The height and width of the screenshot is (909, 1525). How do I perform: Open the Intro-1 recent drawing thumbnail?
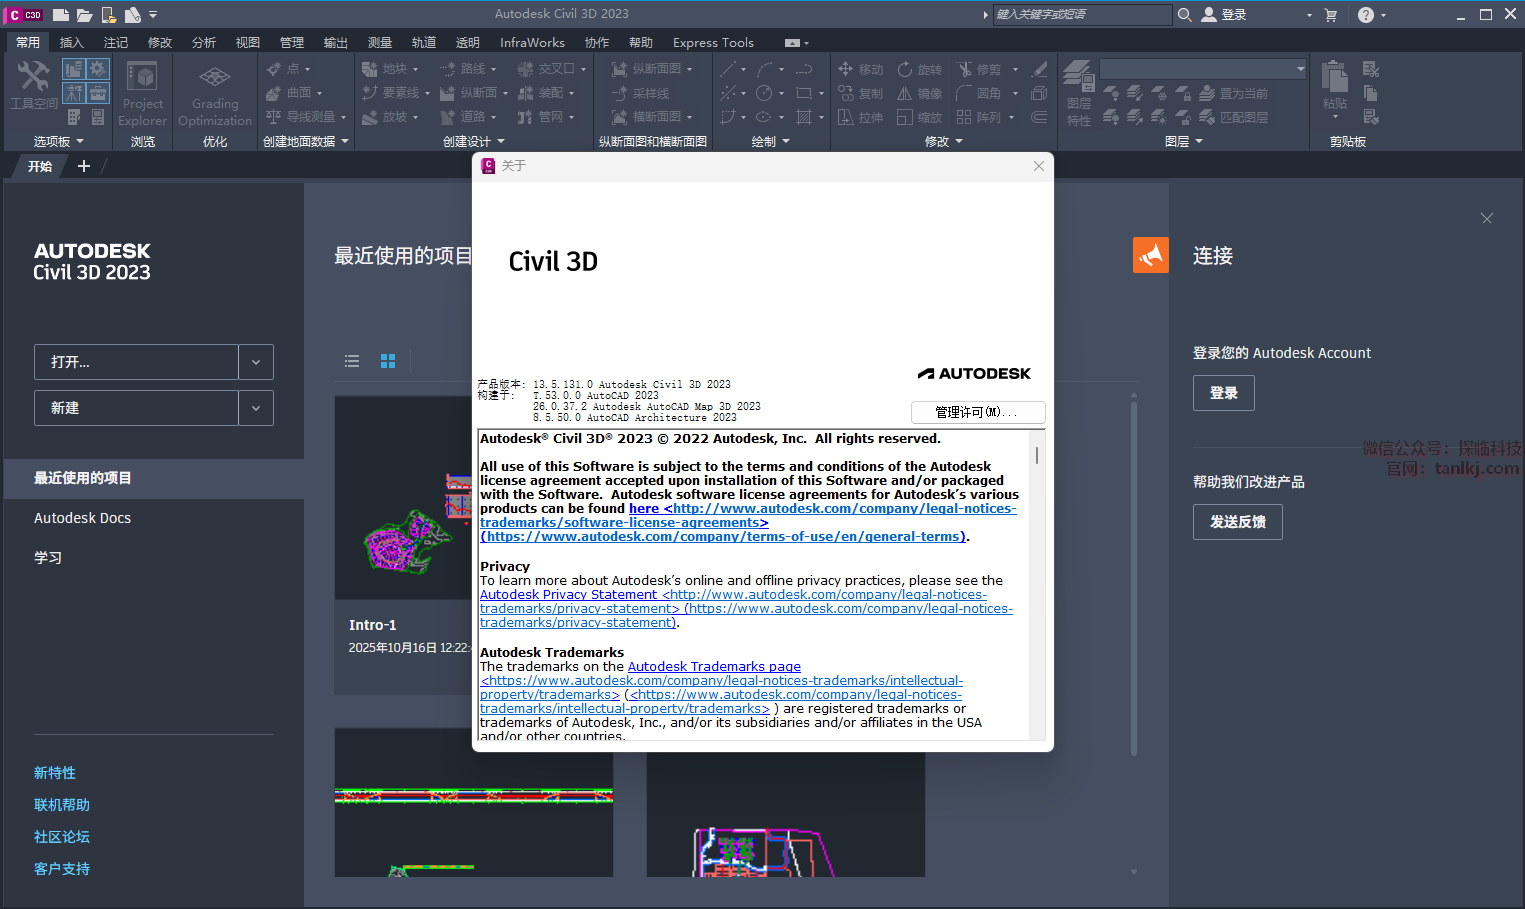(x=402, y=498)
